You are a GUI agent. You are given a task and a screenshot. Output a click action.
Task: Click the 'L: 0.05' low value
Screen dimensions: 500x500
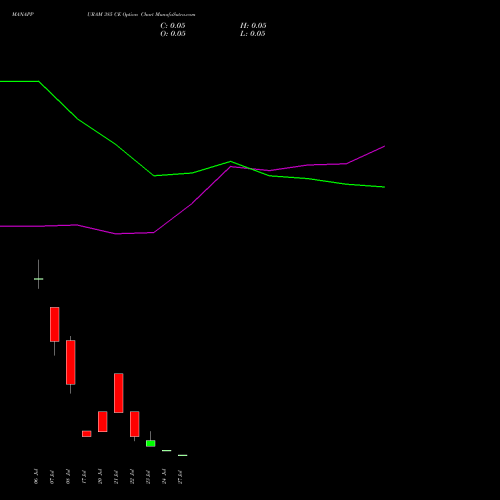click(x=253, y=34)
